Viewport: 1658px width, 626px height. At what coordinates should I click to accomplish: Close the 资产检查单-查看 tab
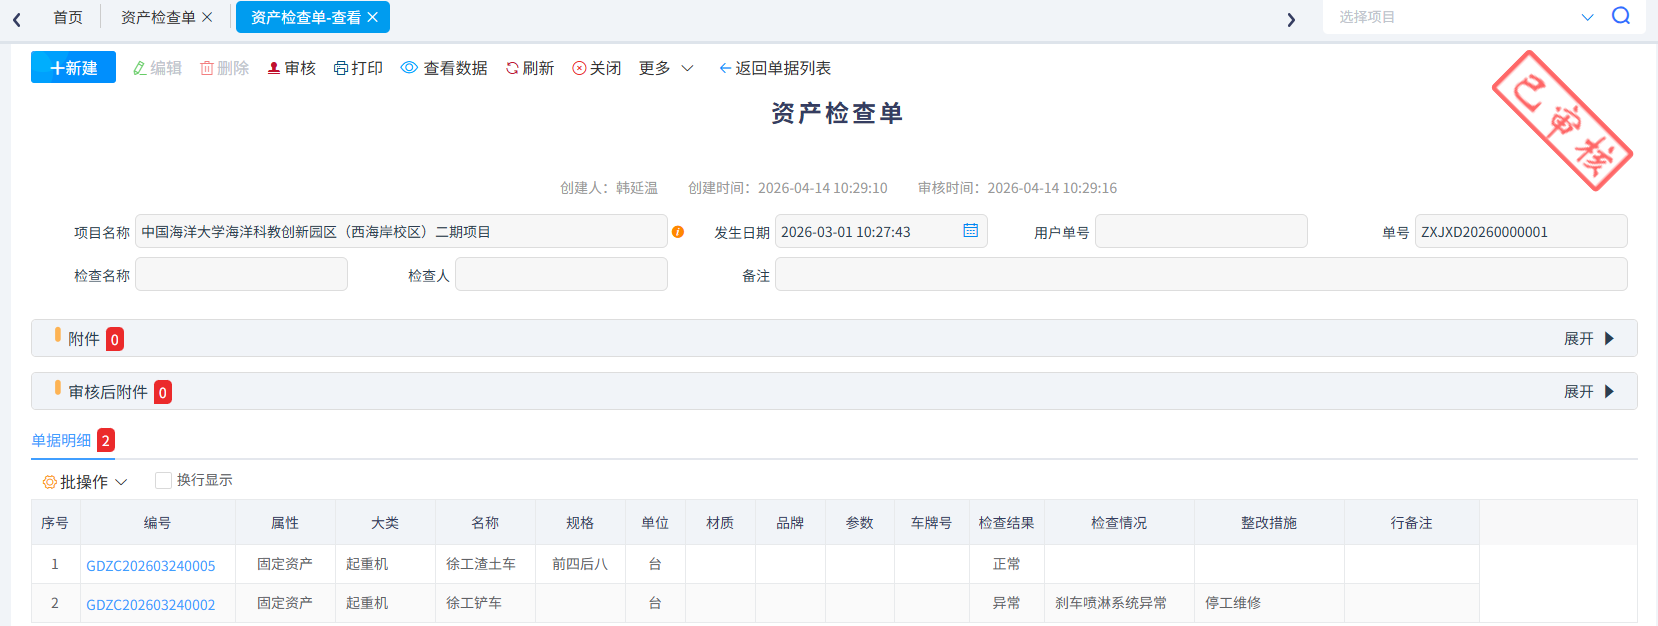tap(373, 17)
